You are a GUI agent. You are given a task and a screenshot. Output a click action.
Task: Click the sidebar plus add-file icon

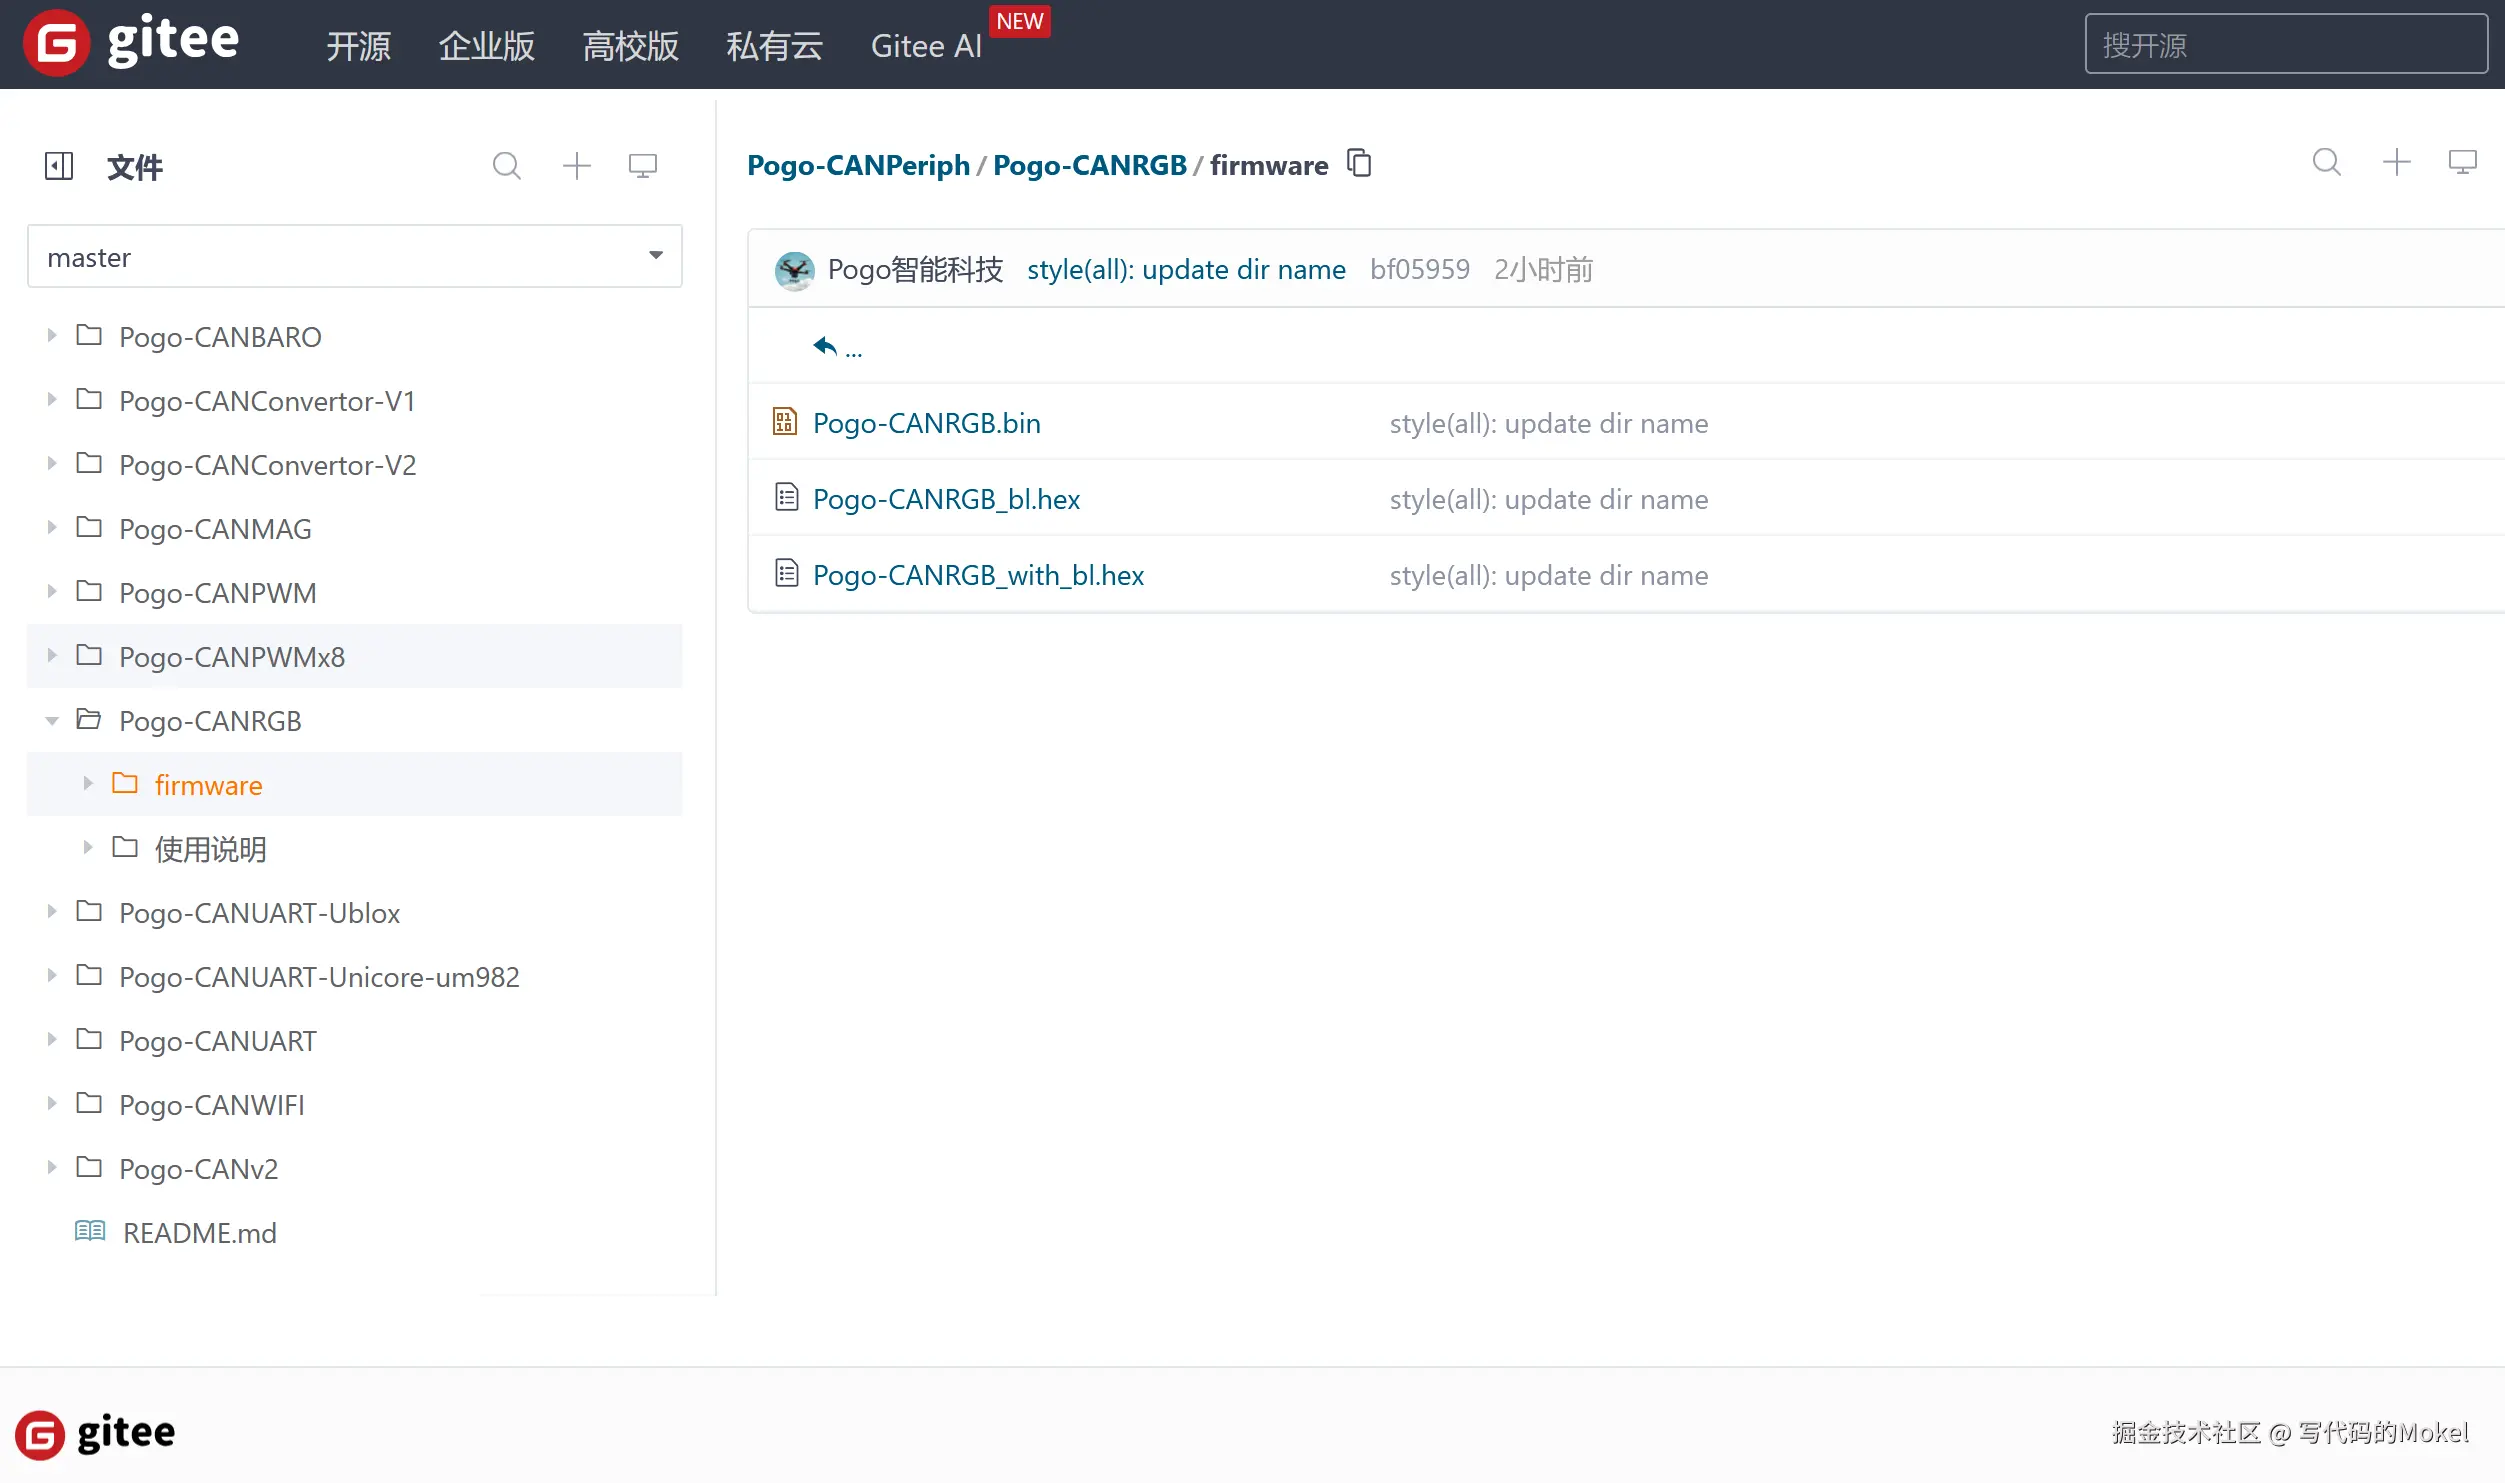[577, 166]
